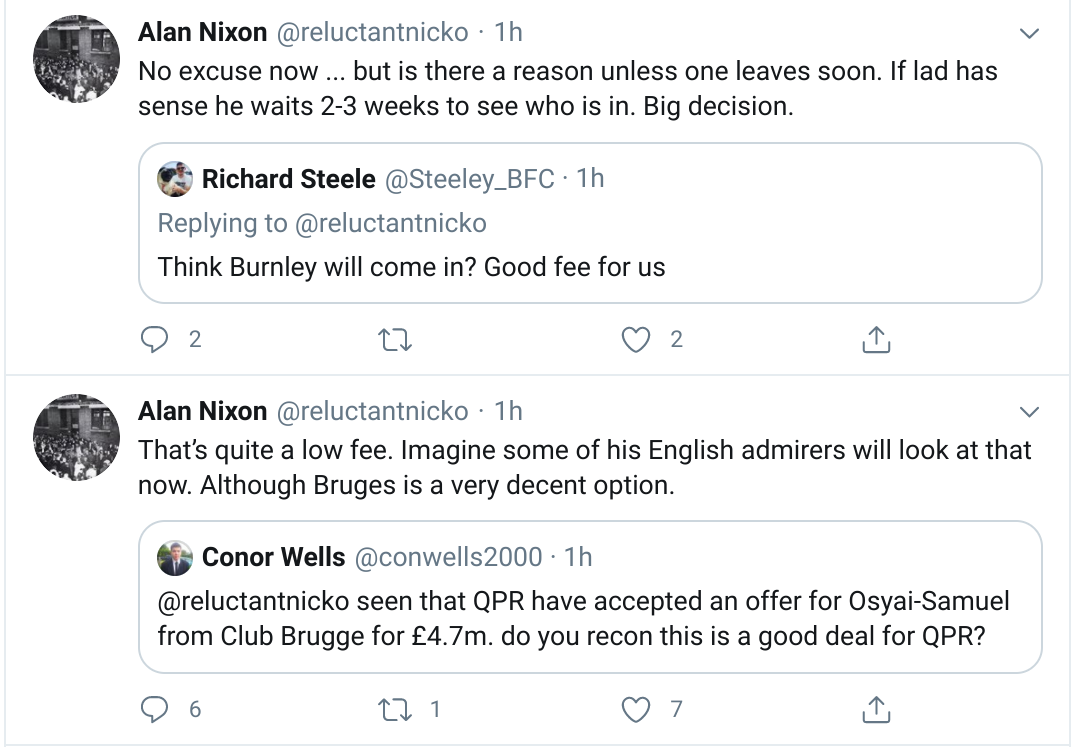Click the @reluctantnicko handle in the first tweet header

coord(371,33)
